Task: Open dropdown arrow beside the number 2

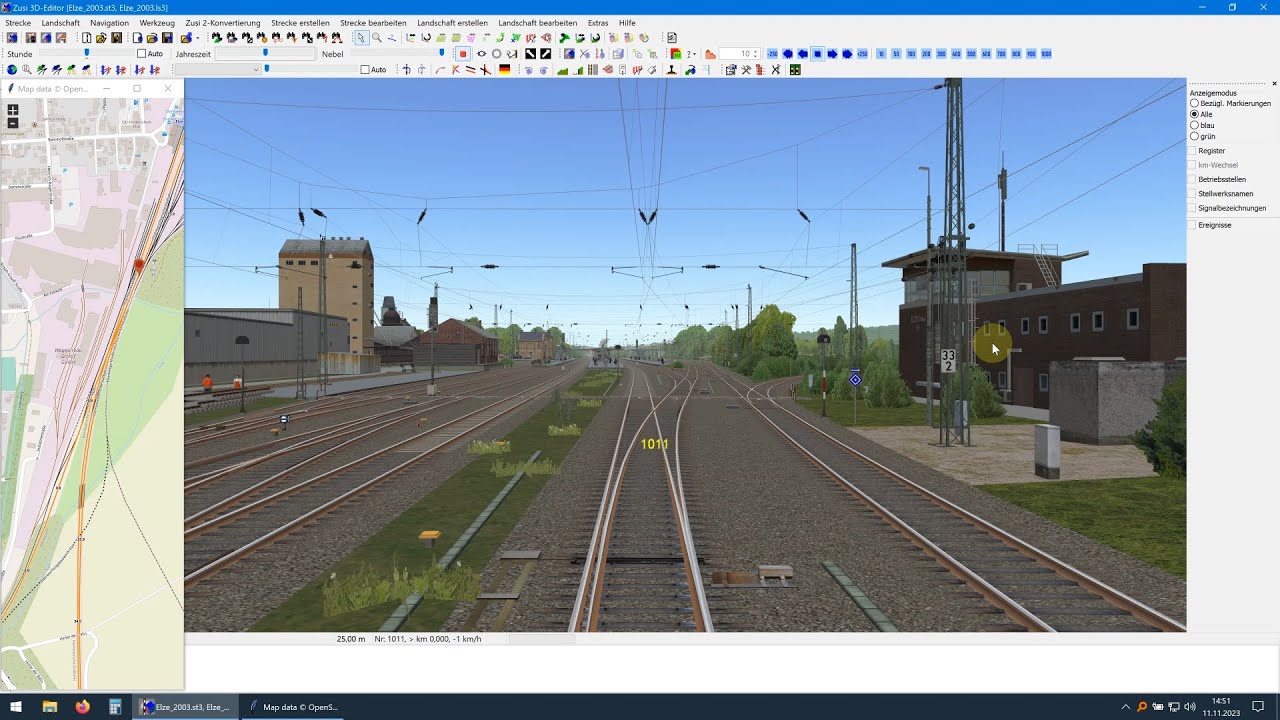Action: coord(694,54)
